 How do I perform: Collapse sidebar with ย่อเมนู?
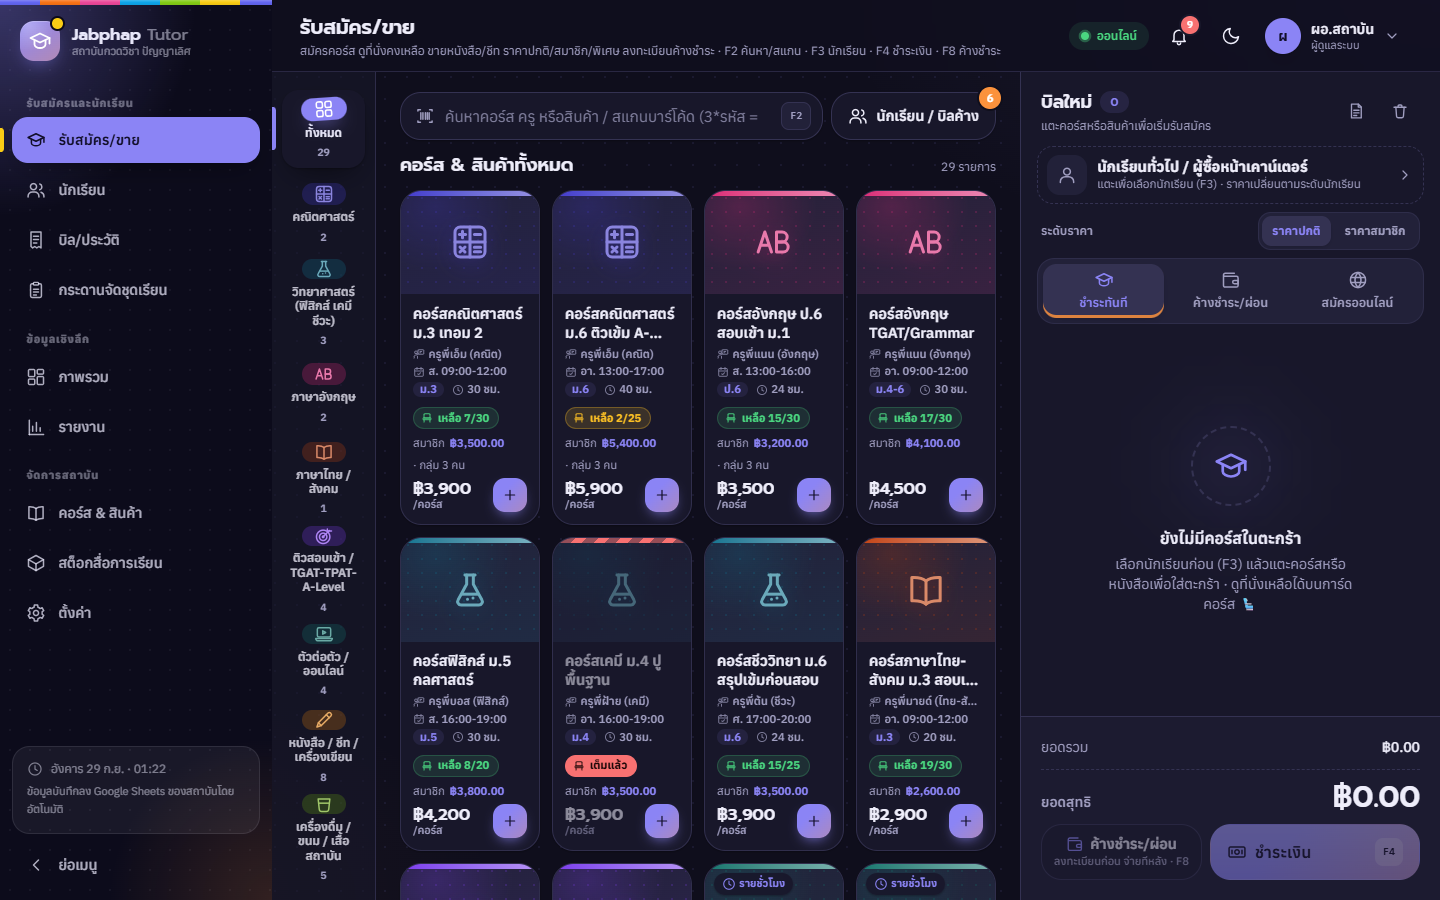[136, 865]
